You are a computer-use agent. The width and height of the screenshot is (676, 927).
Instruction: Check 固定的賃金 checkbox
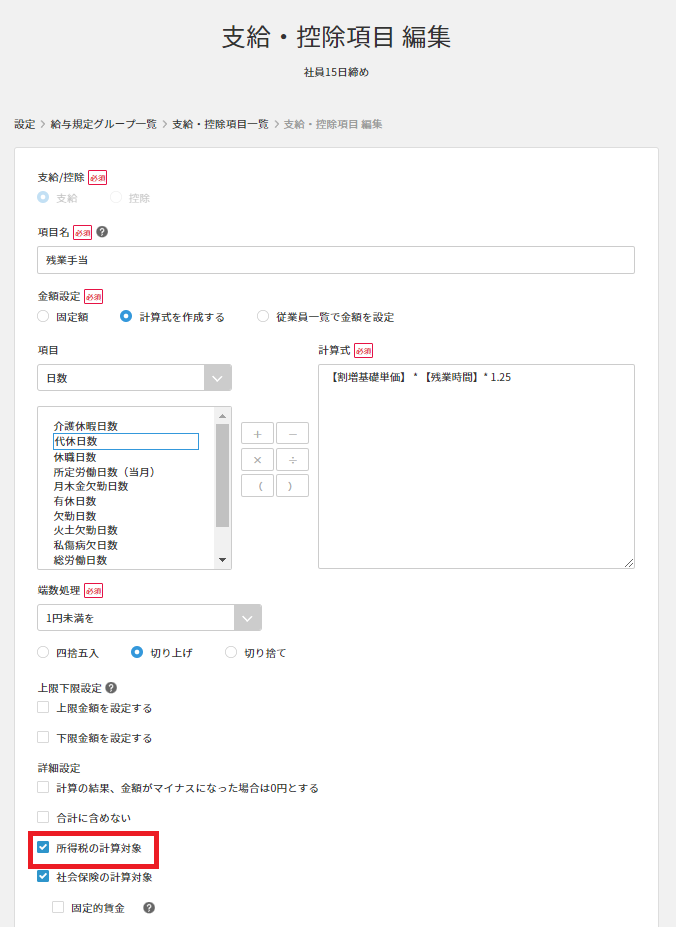(58, 907)
